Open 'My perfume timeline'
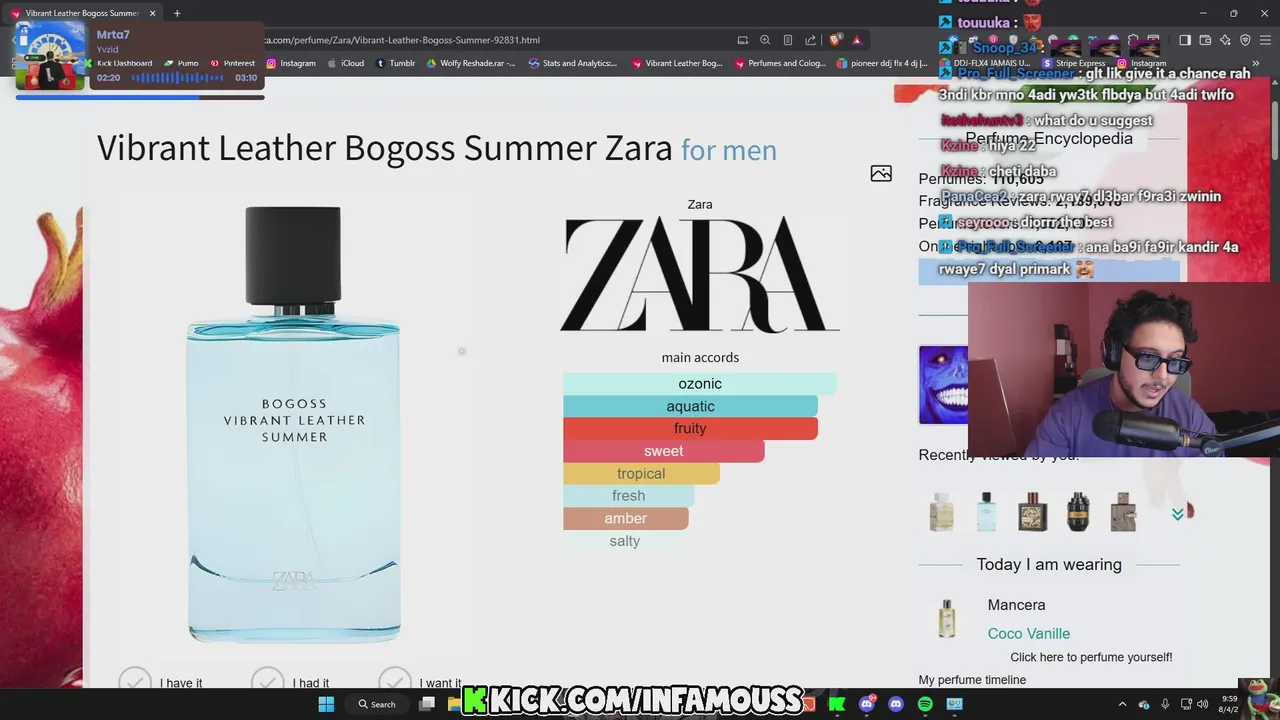The height and width of the screenshot is (720, 1280). tap(972, 680)
